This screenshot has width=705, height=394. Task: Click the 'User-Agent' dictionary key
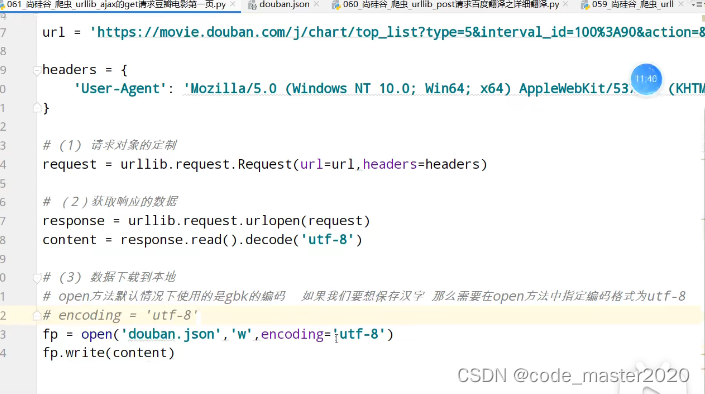point(120,89)
